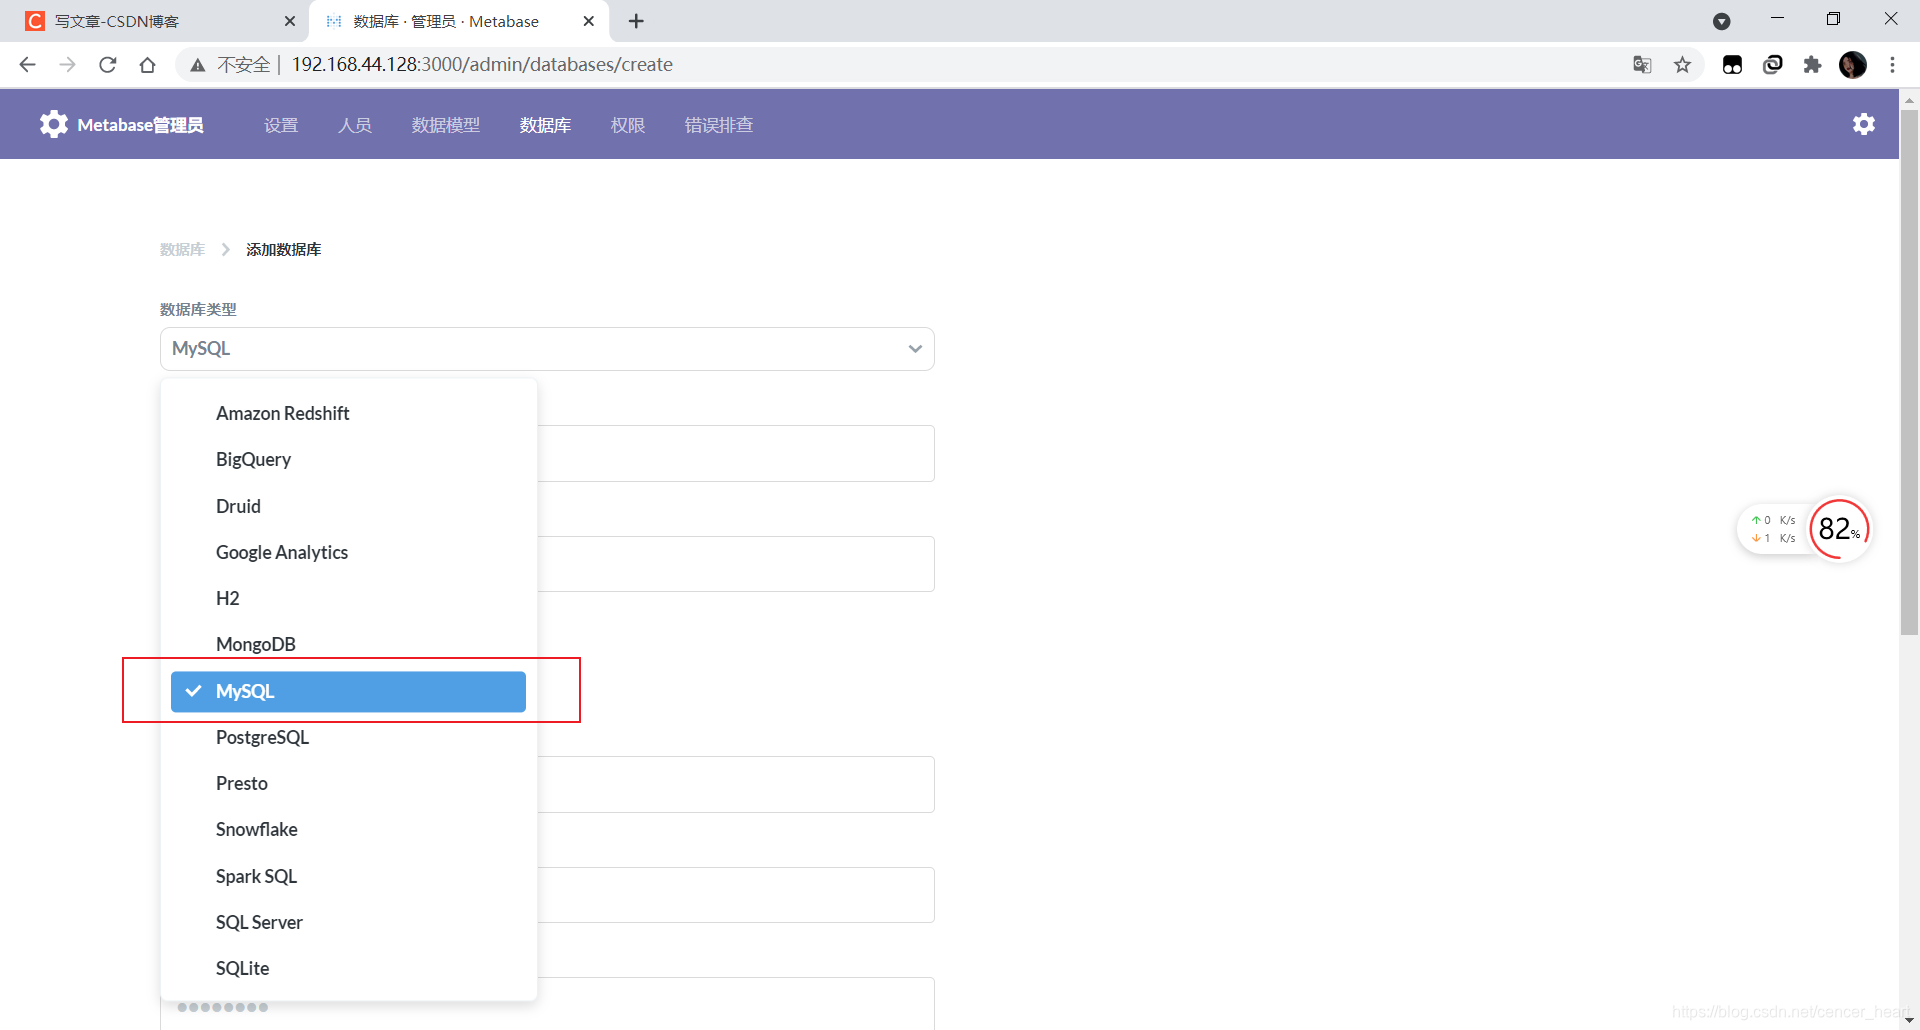Open the 权限 menu
The image size is (1920, 1030).
[x=628, y=125]
